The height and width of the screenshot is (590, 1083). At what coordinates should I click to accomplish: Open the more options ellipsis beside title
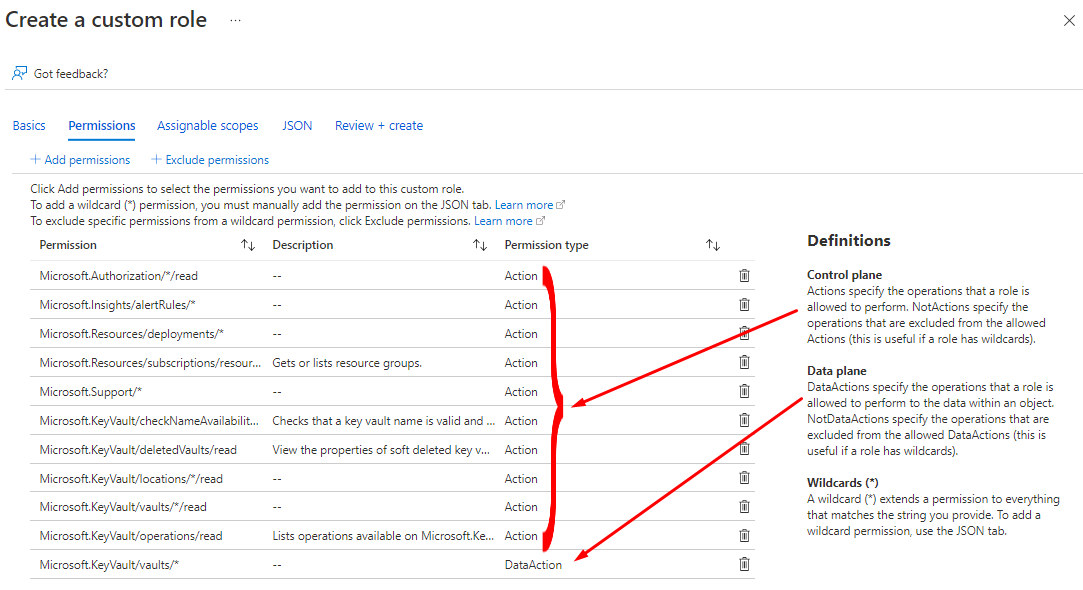coord(235,21)
